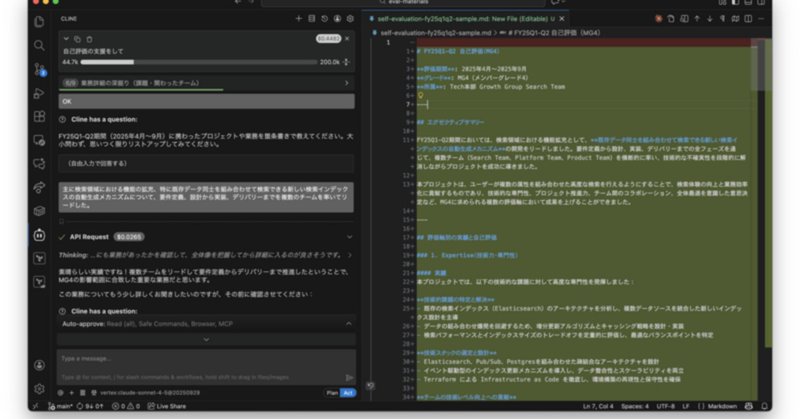
Task: Click Spaces: 4 in status bar
Action: click(635, 406)
